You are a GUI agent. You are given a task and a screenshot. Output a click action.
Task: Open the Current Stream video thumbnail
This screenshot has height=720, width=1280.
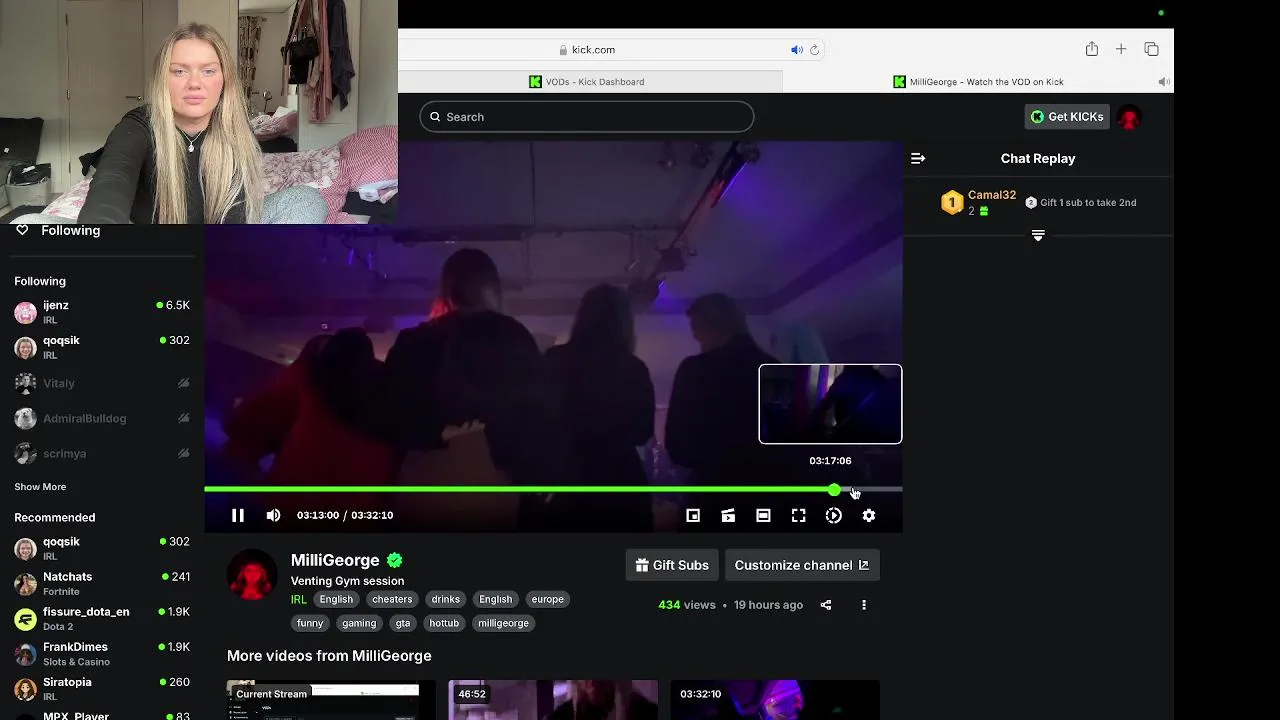pos(331,700)
